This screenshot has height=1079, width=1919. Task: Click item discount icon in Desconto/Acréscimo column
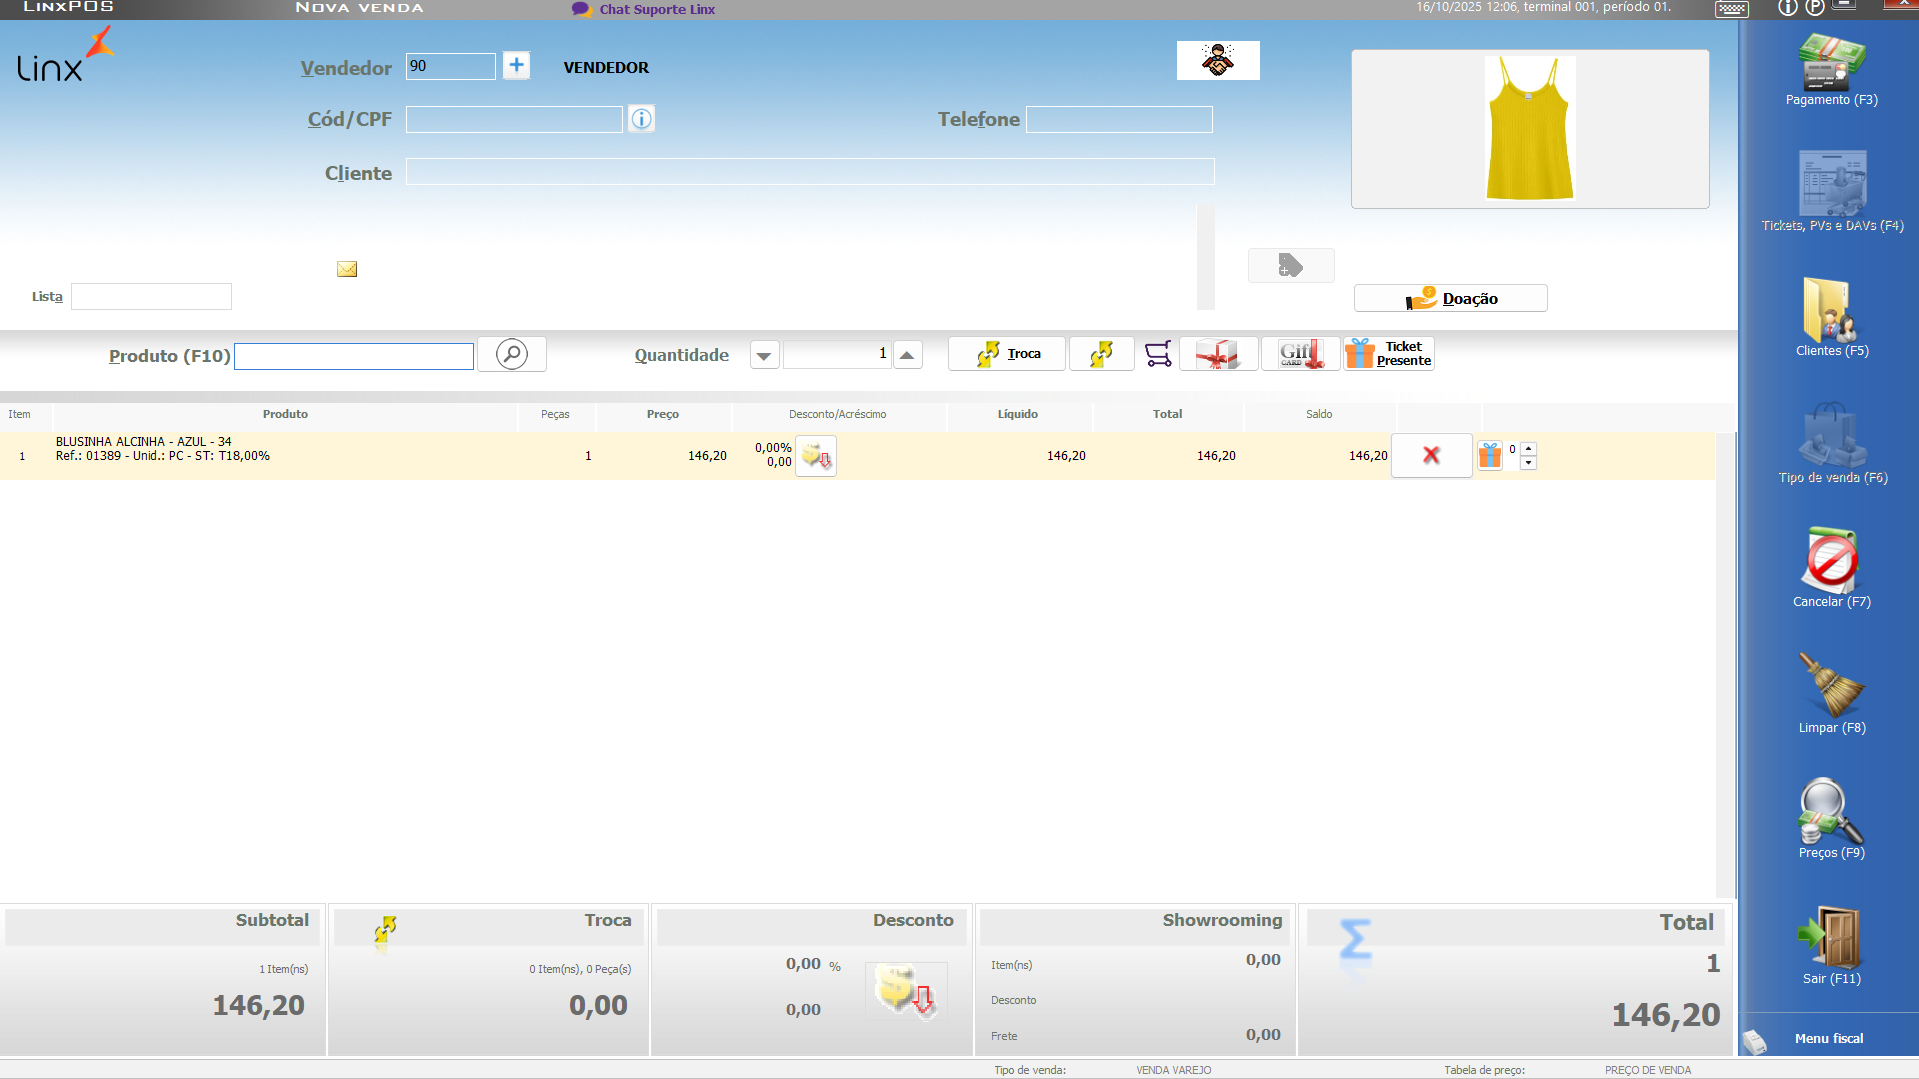816,456
